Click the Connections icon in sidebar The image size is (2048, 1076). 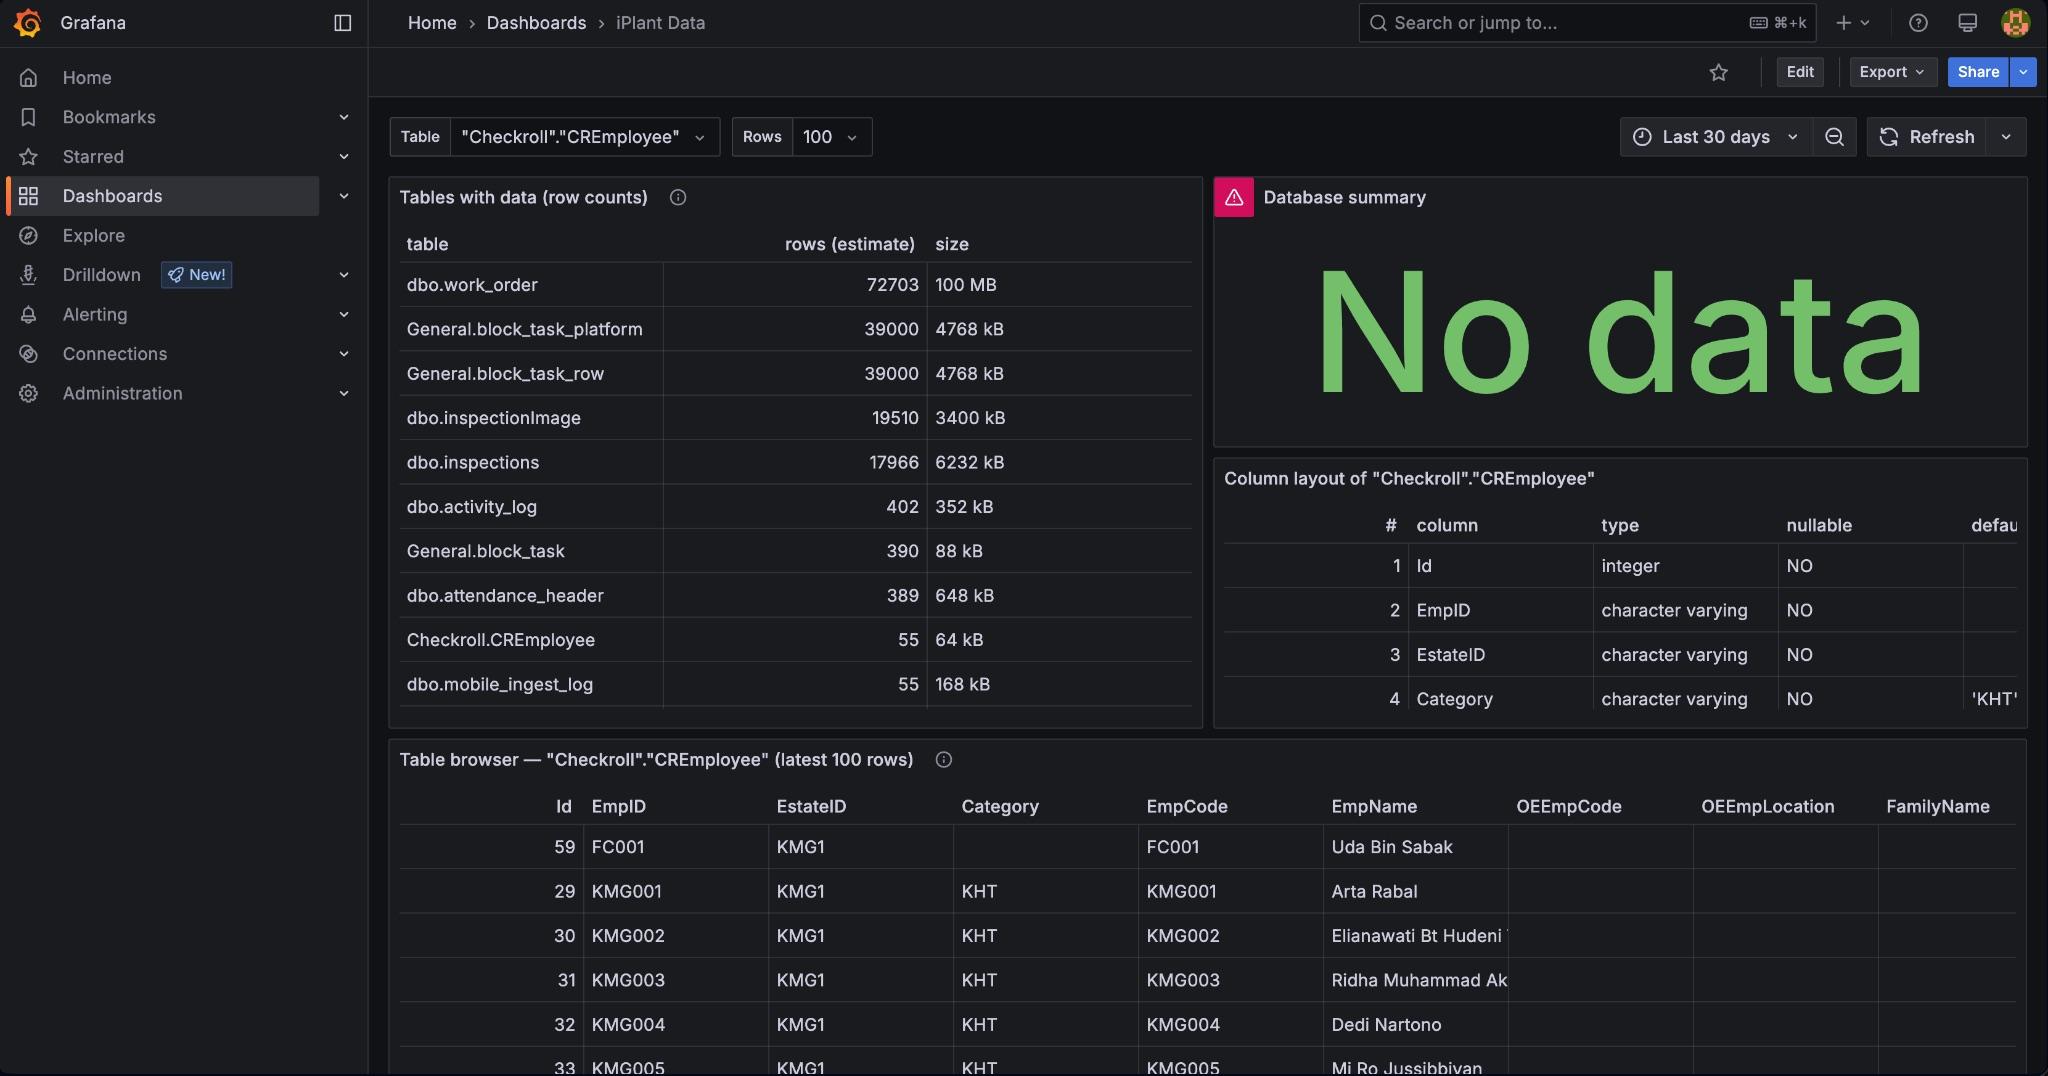pyautogui.click(x=29, y=354)
